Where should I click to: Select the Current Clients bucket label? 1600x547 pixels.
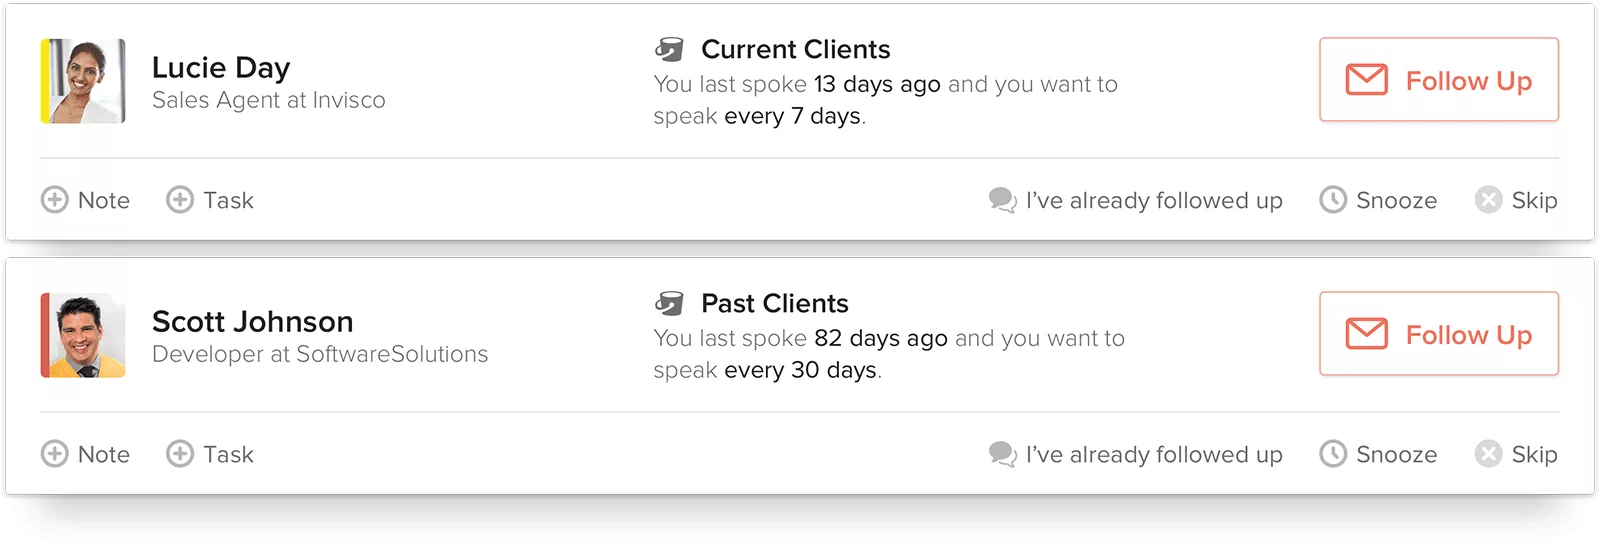pyautogui.click(x=795, y=49)
